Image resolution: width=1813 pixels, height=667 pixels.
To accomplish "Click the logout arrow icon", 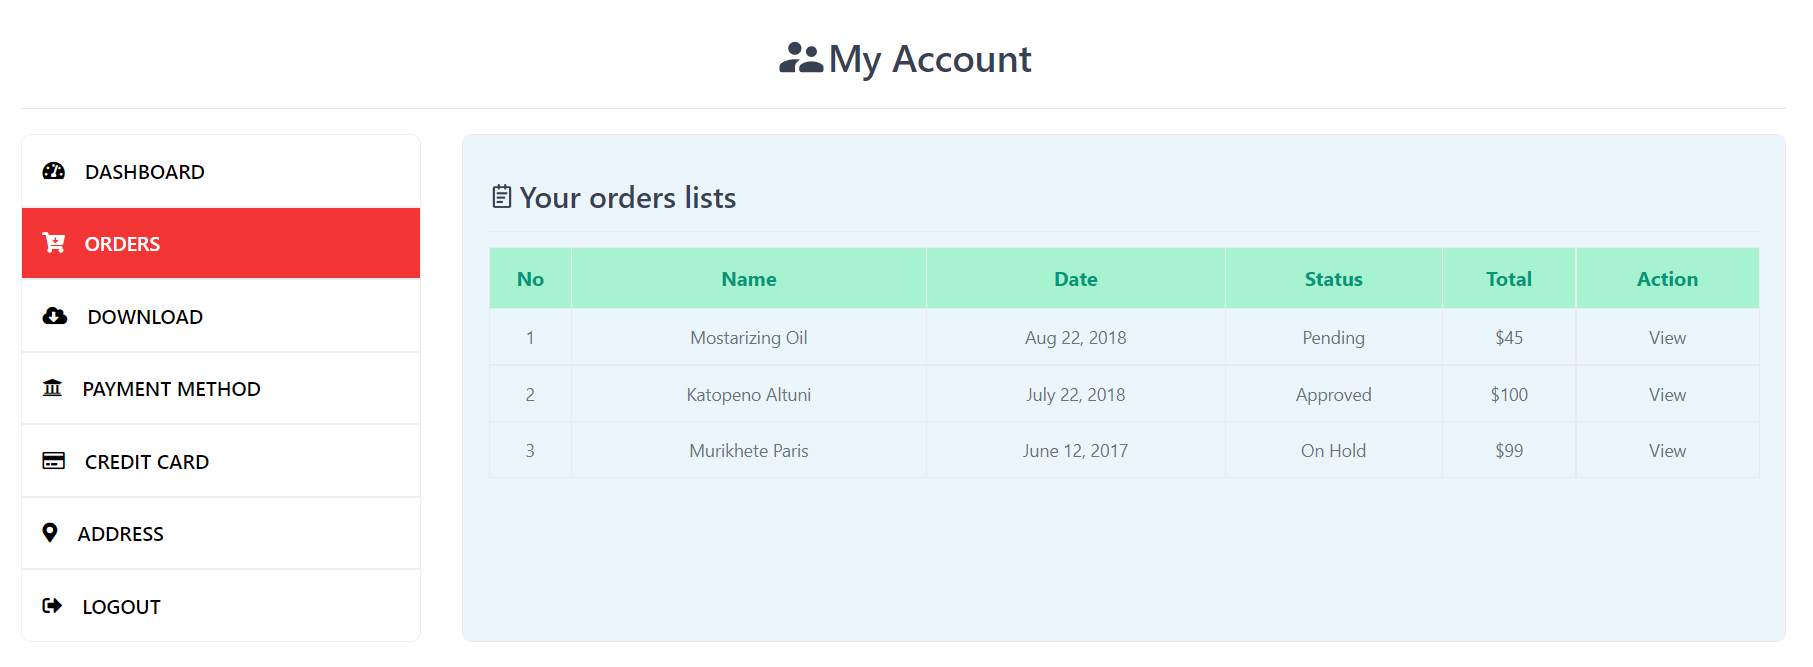I will click(x=52, y=606).
